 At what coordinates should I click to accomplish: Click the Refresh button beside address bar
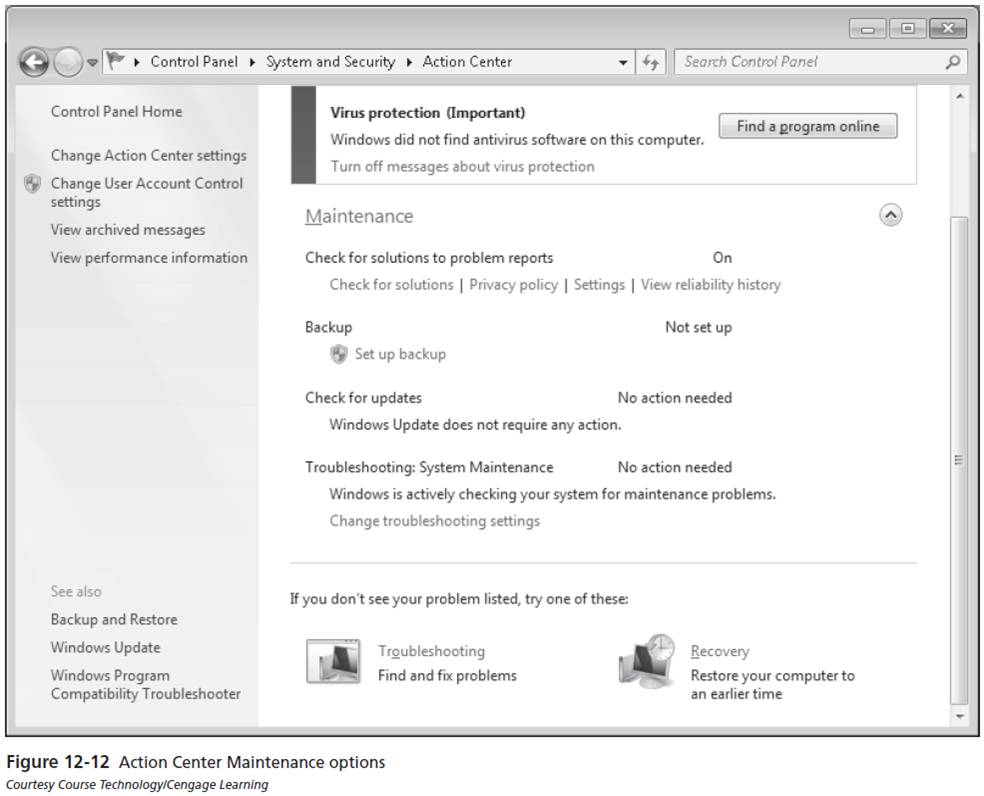pos(651,62)
